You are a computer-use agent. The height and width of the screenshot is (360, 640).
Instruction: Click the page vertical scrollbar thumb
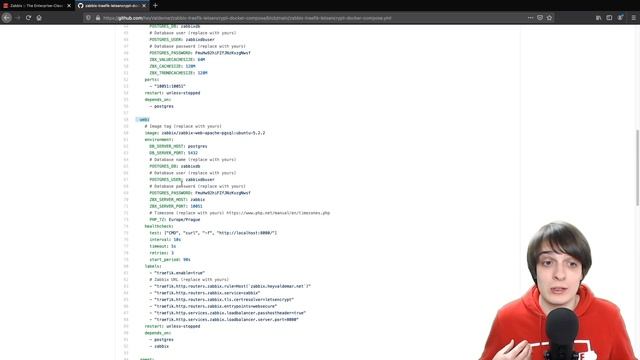click(637, 167)
